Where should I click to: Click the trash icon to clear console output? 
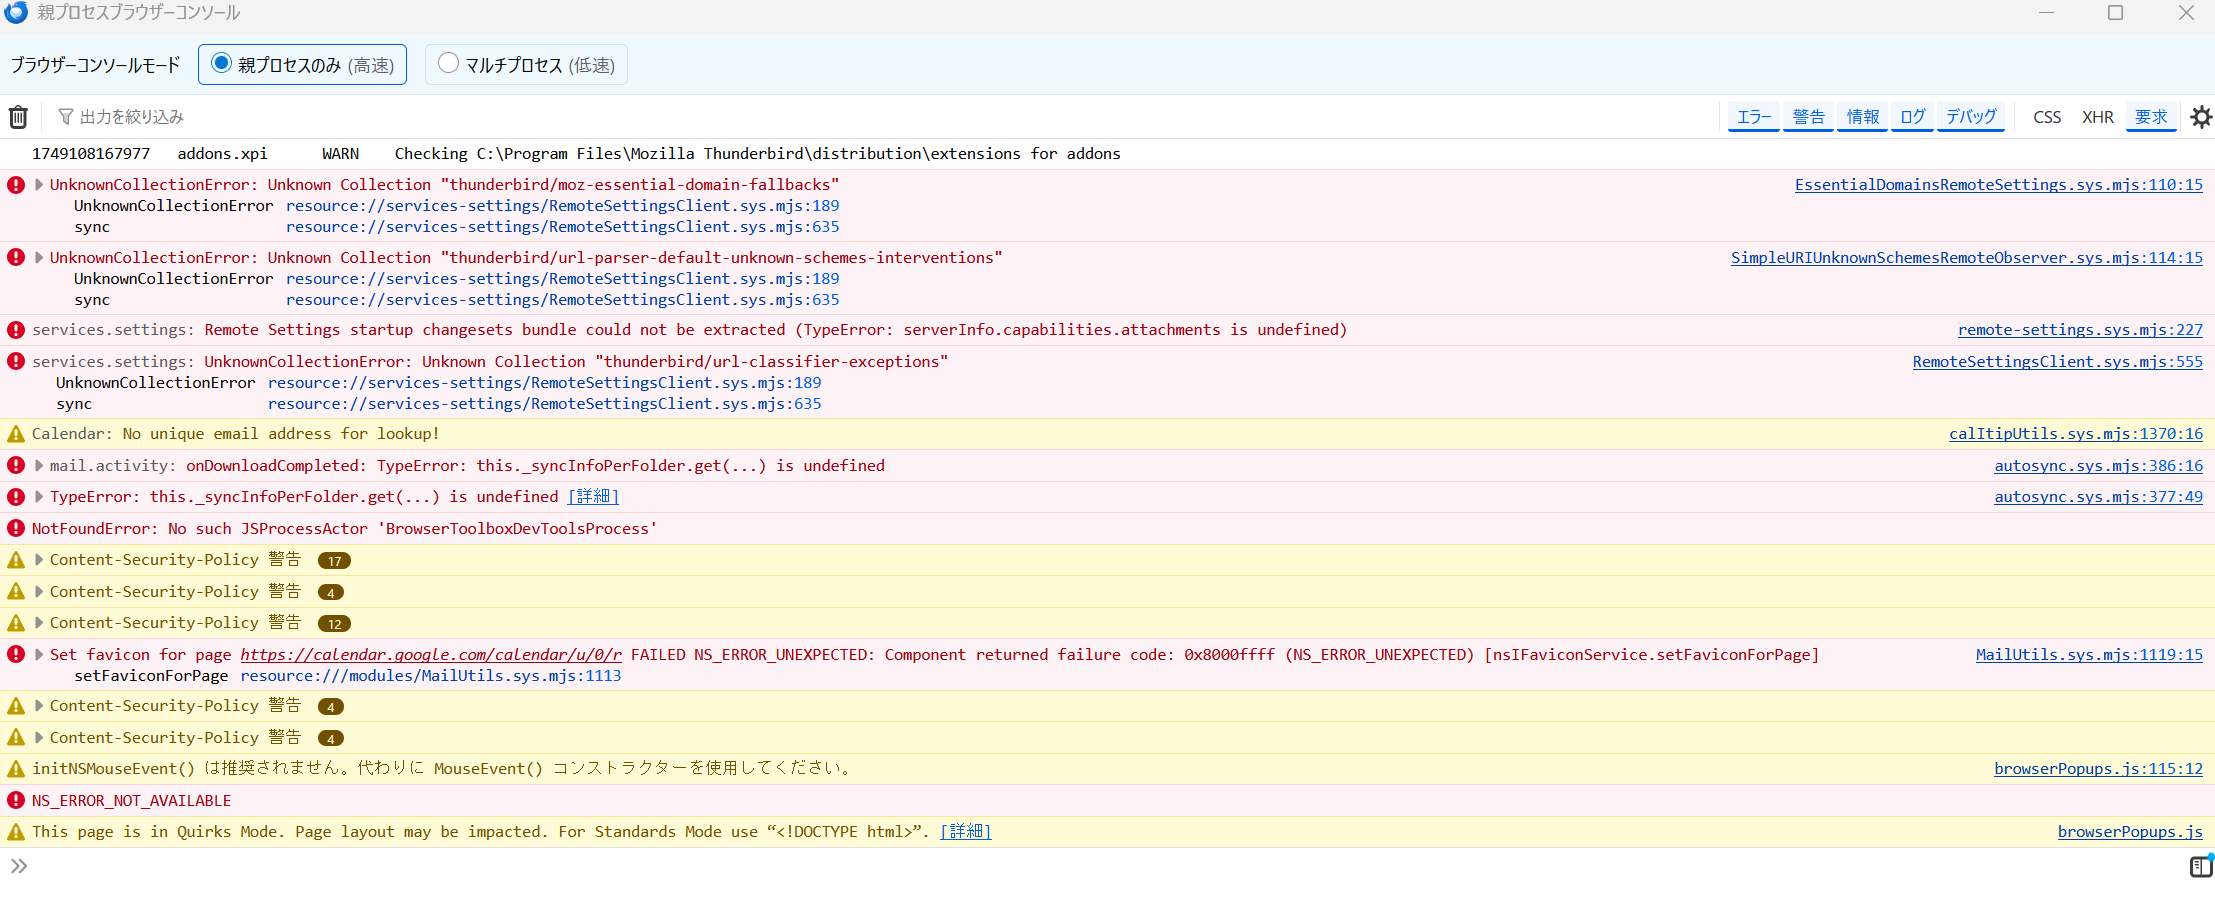point(18,117)
